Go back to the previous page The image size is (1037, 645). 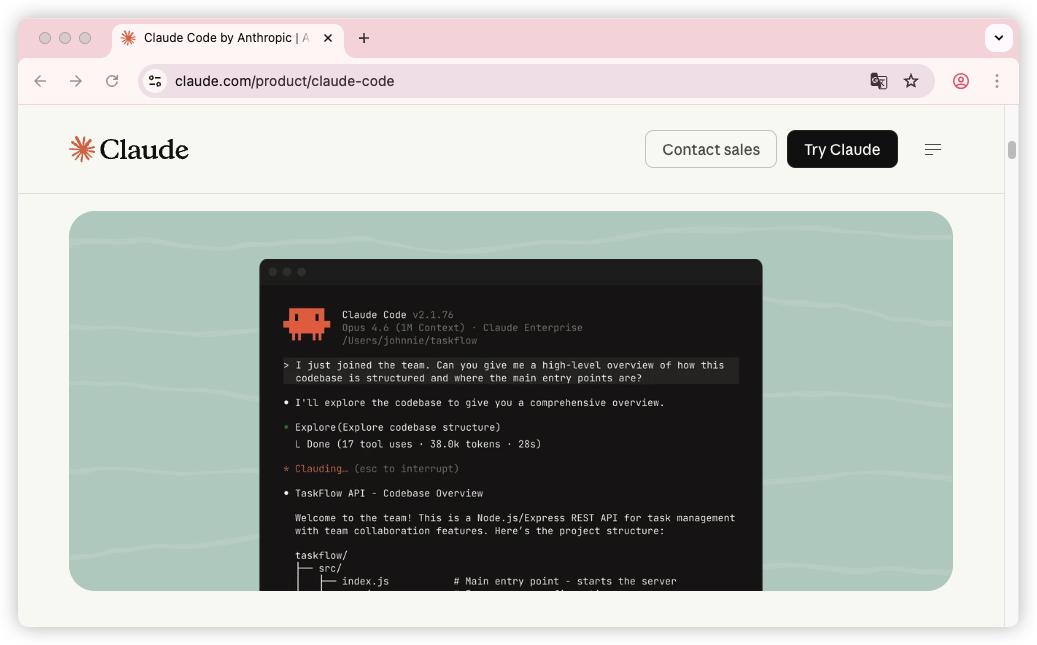[x=40, y=81]
